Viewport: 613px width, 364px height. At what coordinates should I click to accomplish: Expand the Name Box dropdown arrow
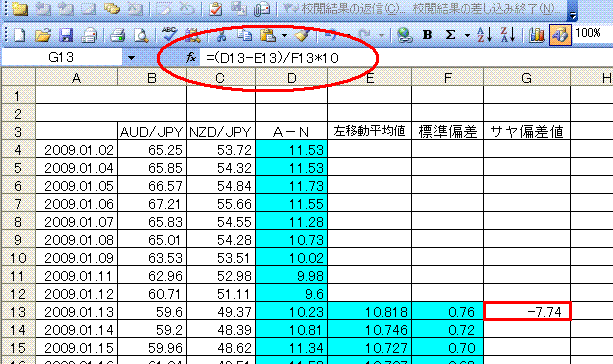[131, 58]
